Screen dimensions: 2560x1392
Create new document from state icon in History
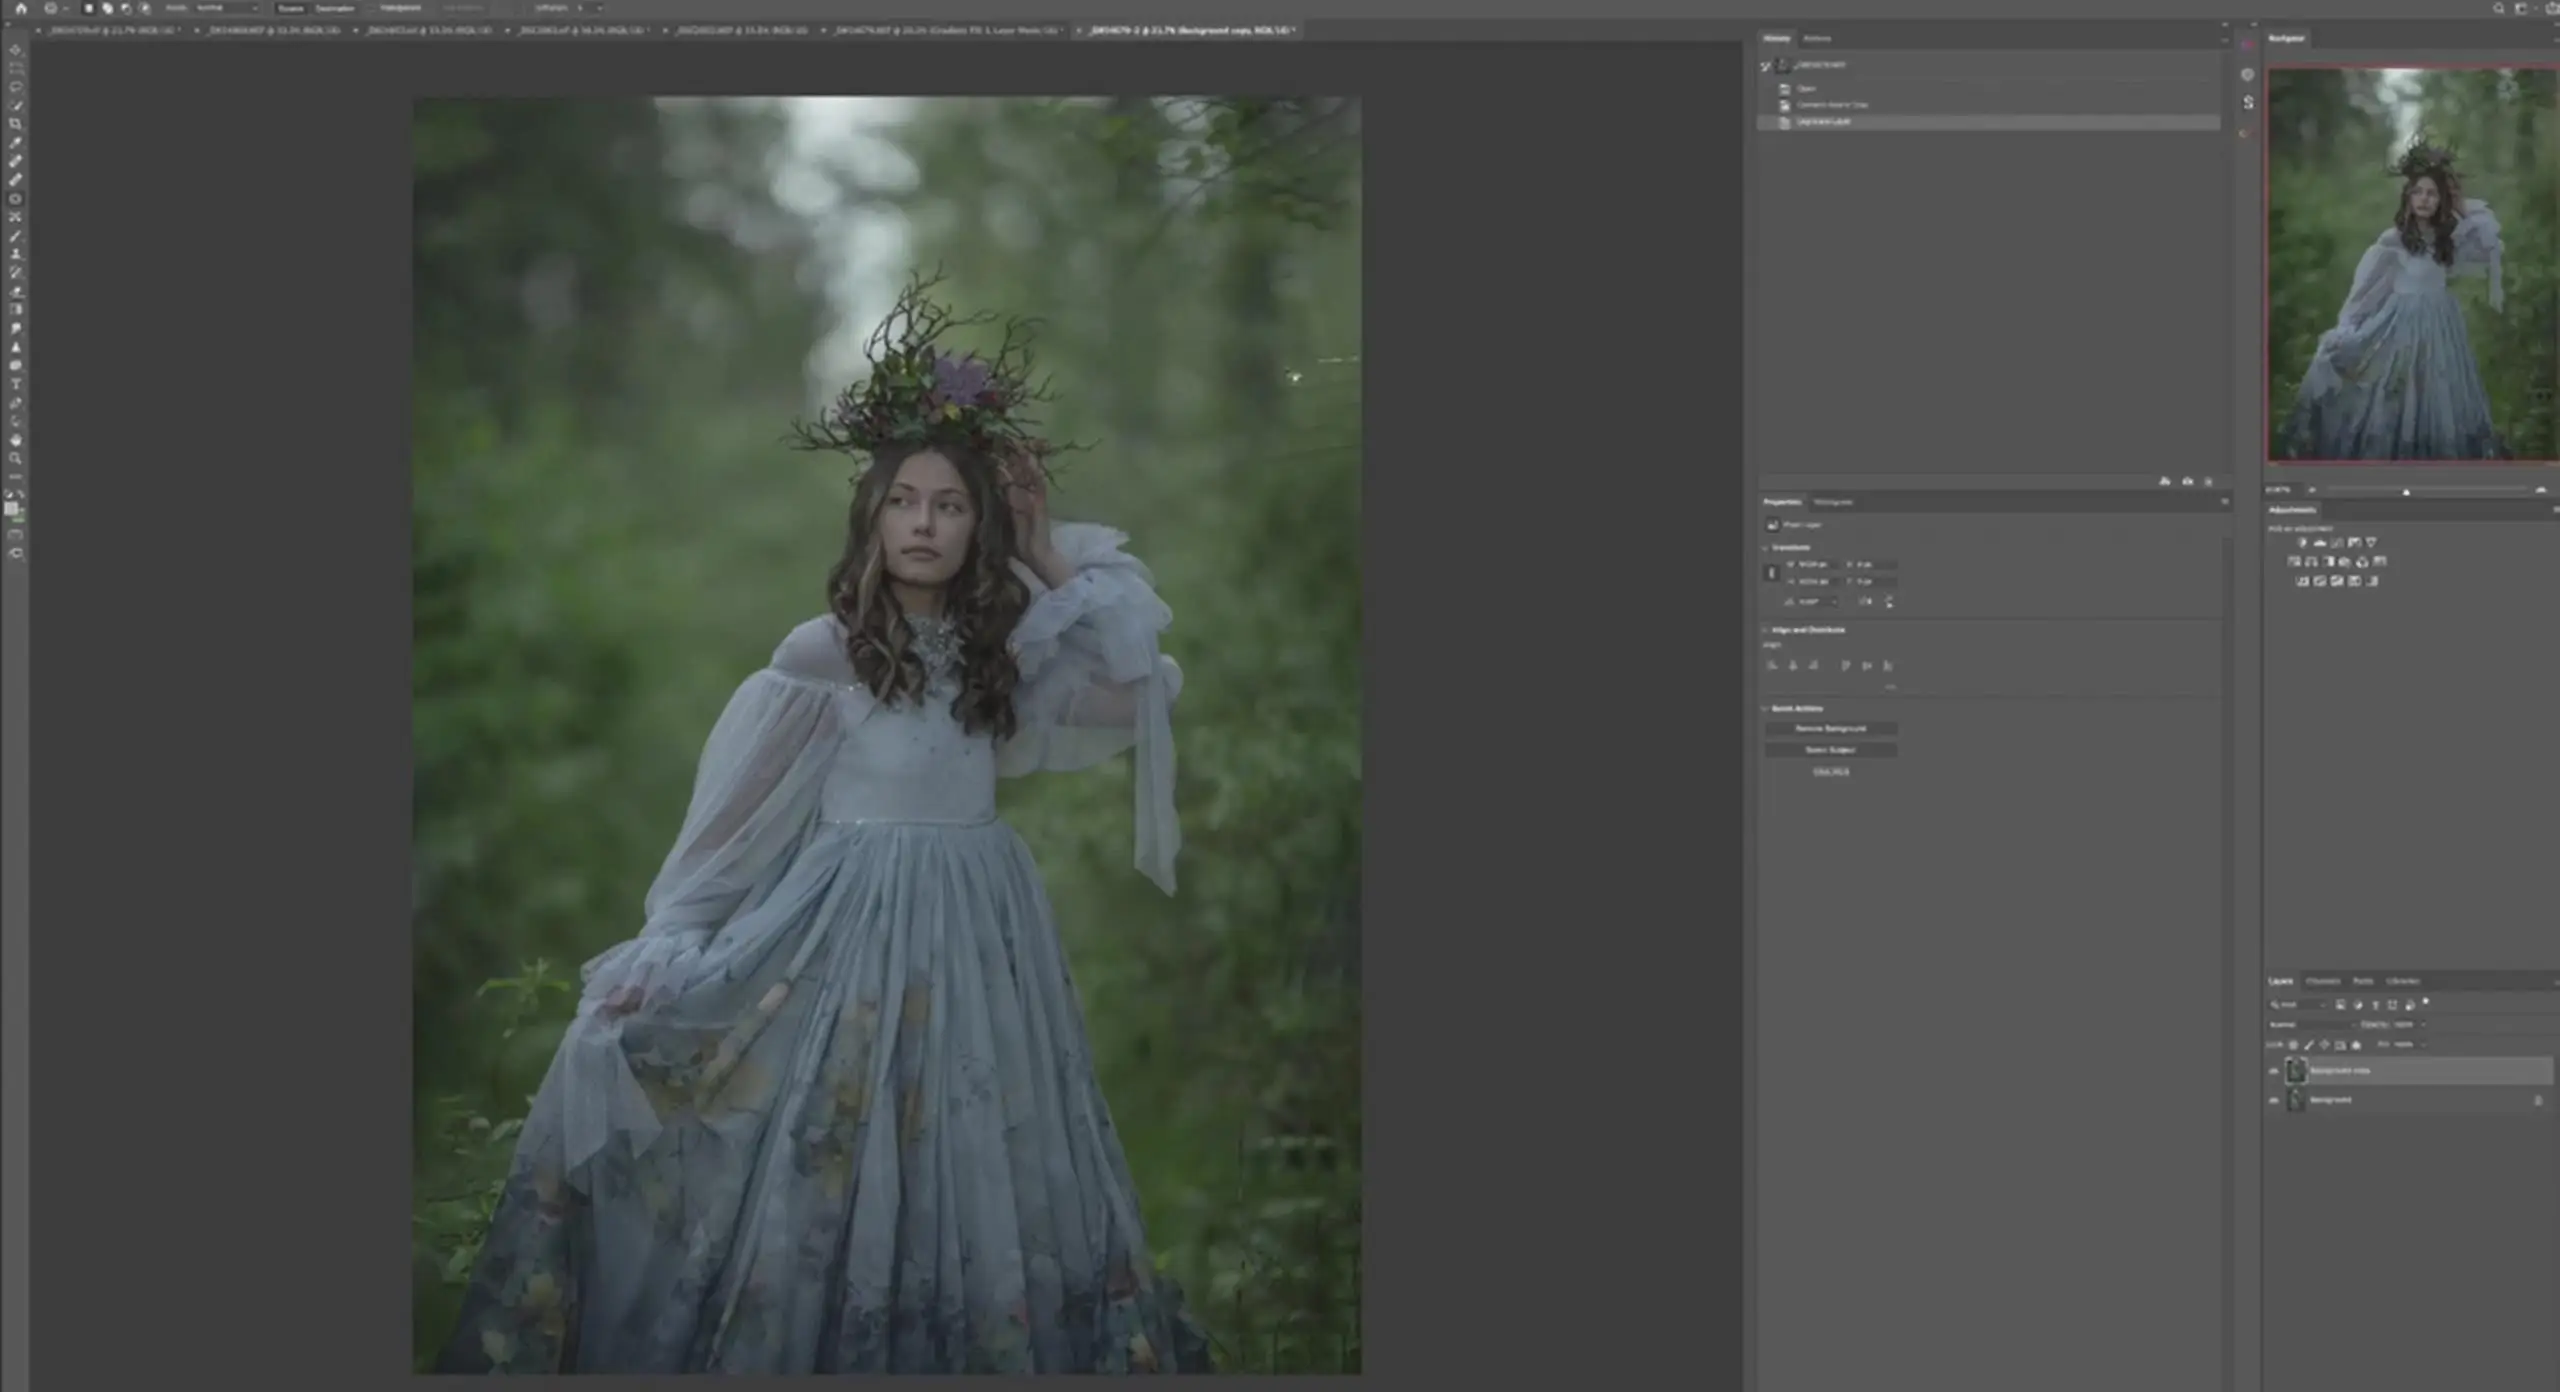coord(2165,482)
